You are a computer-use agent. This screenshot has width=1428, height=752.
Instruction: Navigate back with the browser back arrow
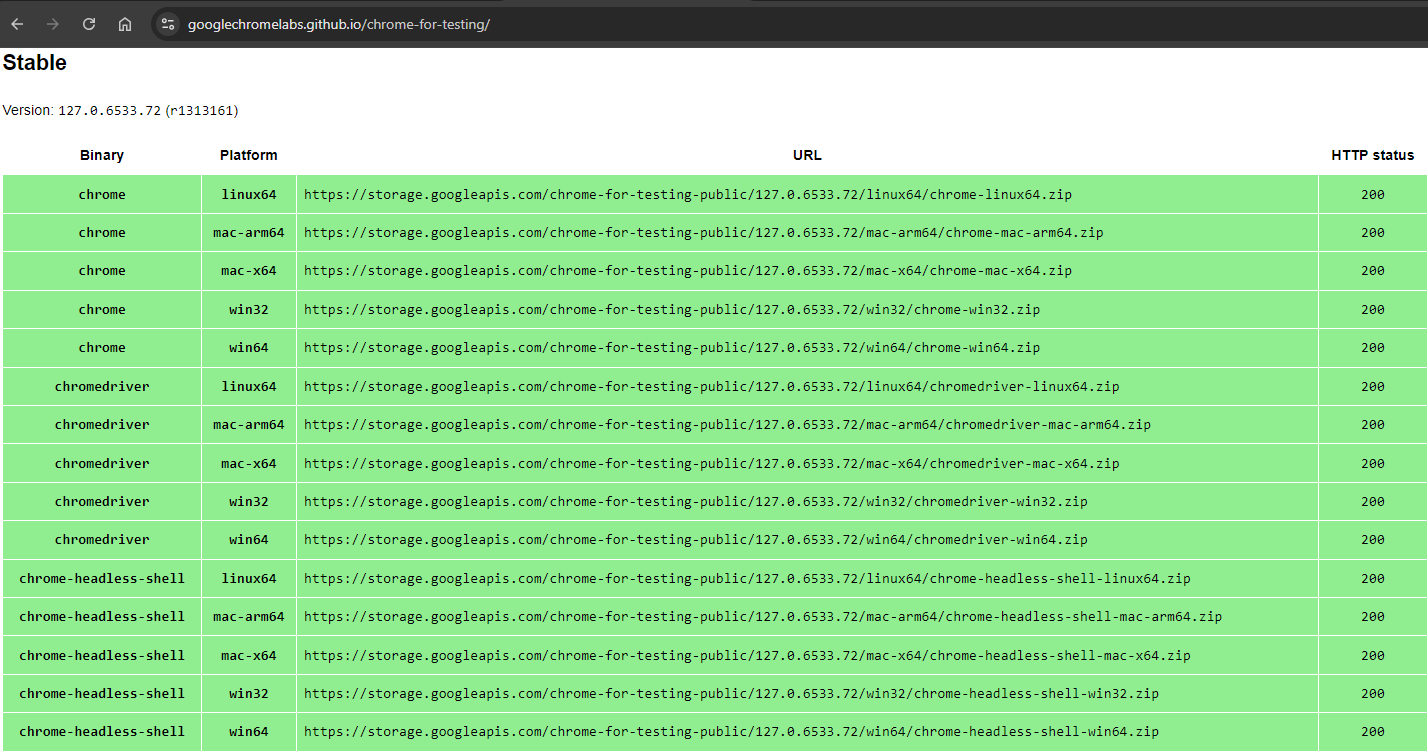[x=17, y=24]
